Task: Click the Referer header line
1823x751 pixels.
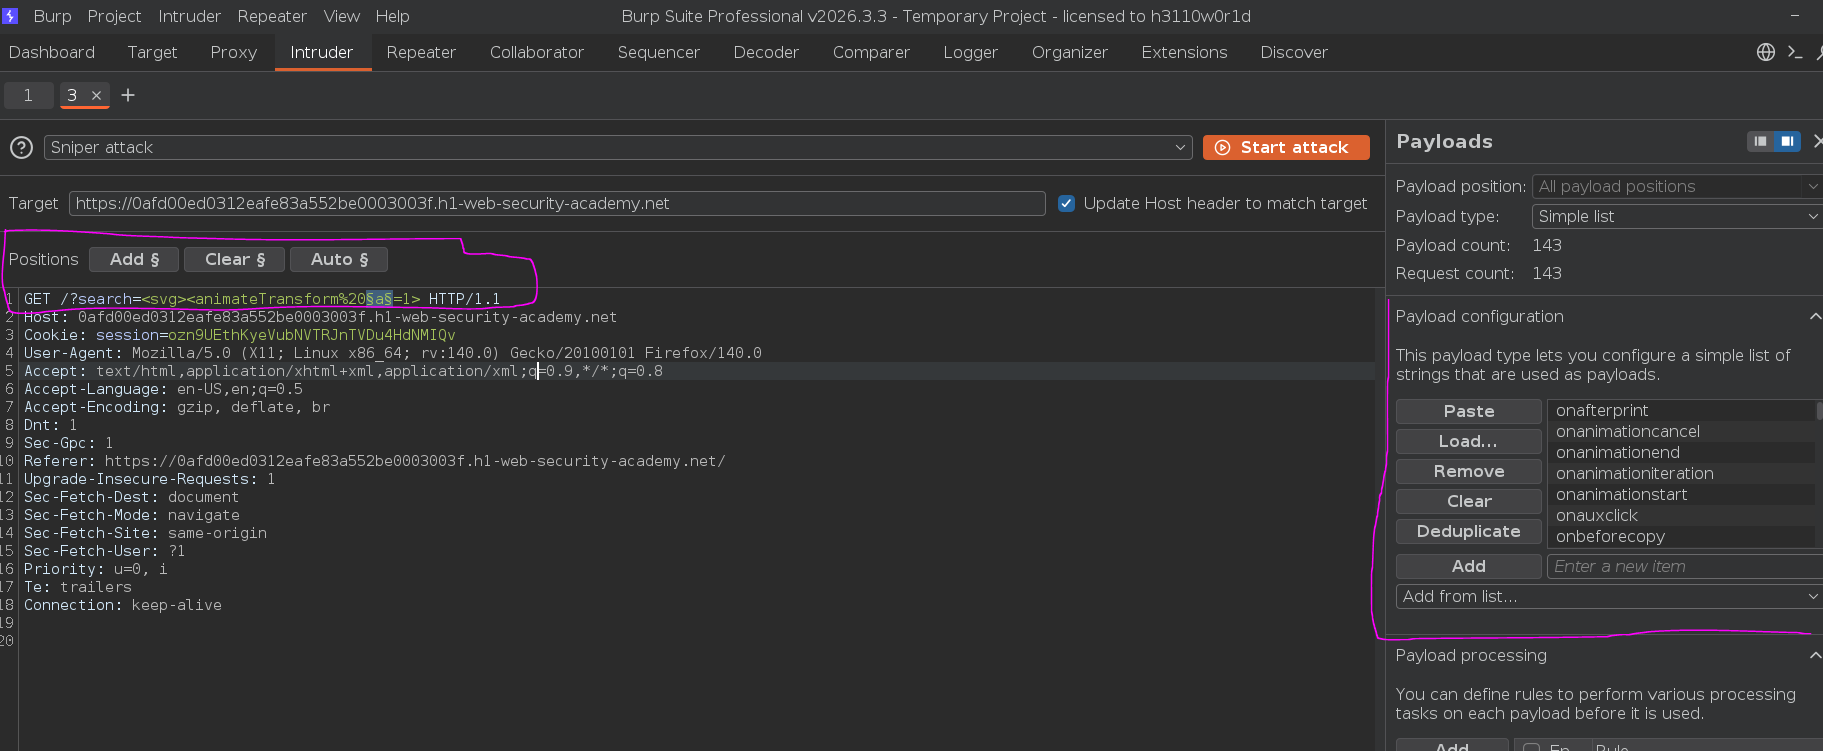Action: pos(375,461)
